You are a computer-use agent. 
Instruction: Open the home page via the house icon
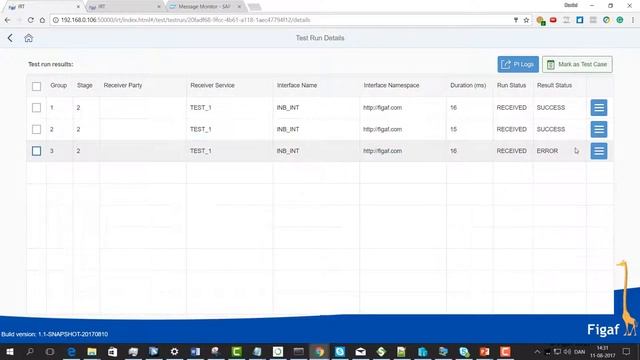[28, 38]
